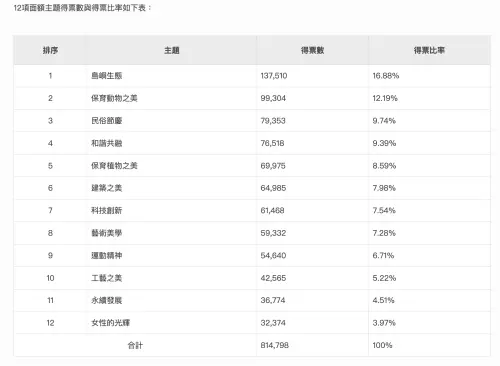Click the percentage 7.28%

pyautogui.click(x=384, y=233)
